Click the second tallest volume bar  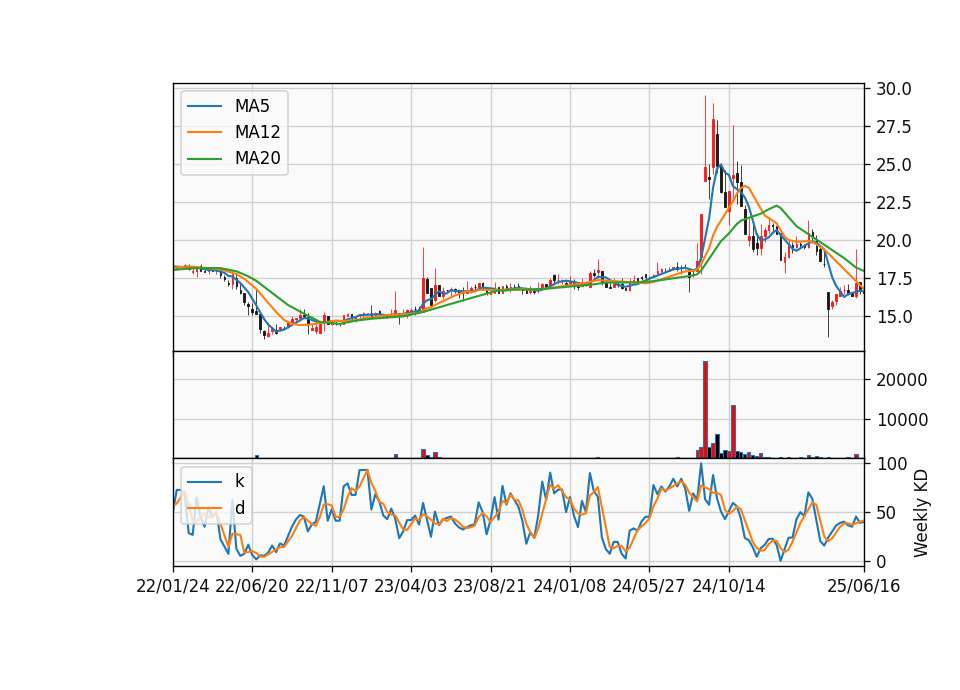point(733,432)
